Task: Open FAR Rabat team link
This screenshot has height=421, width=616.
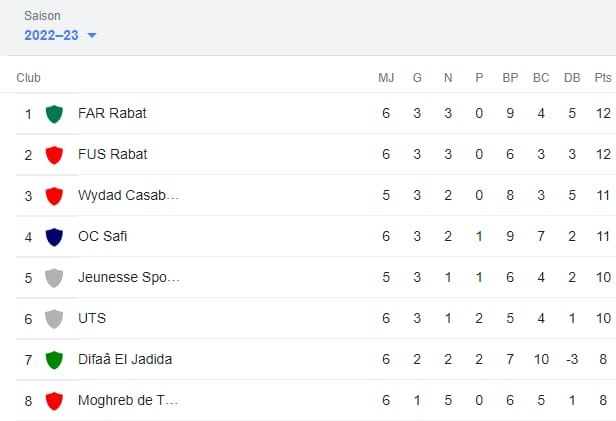Action: point(112,113)
